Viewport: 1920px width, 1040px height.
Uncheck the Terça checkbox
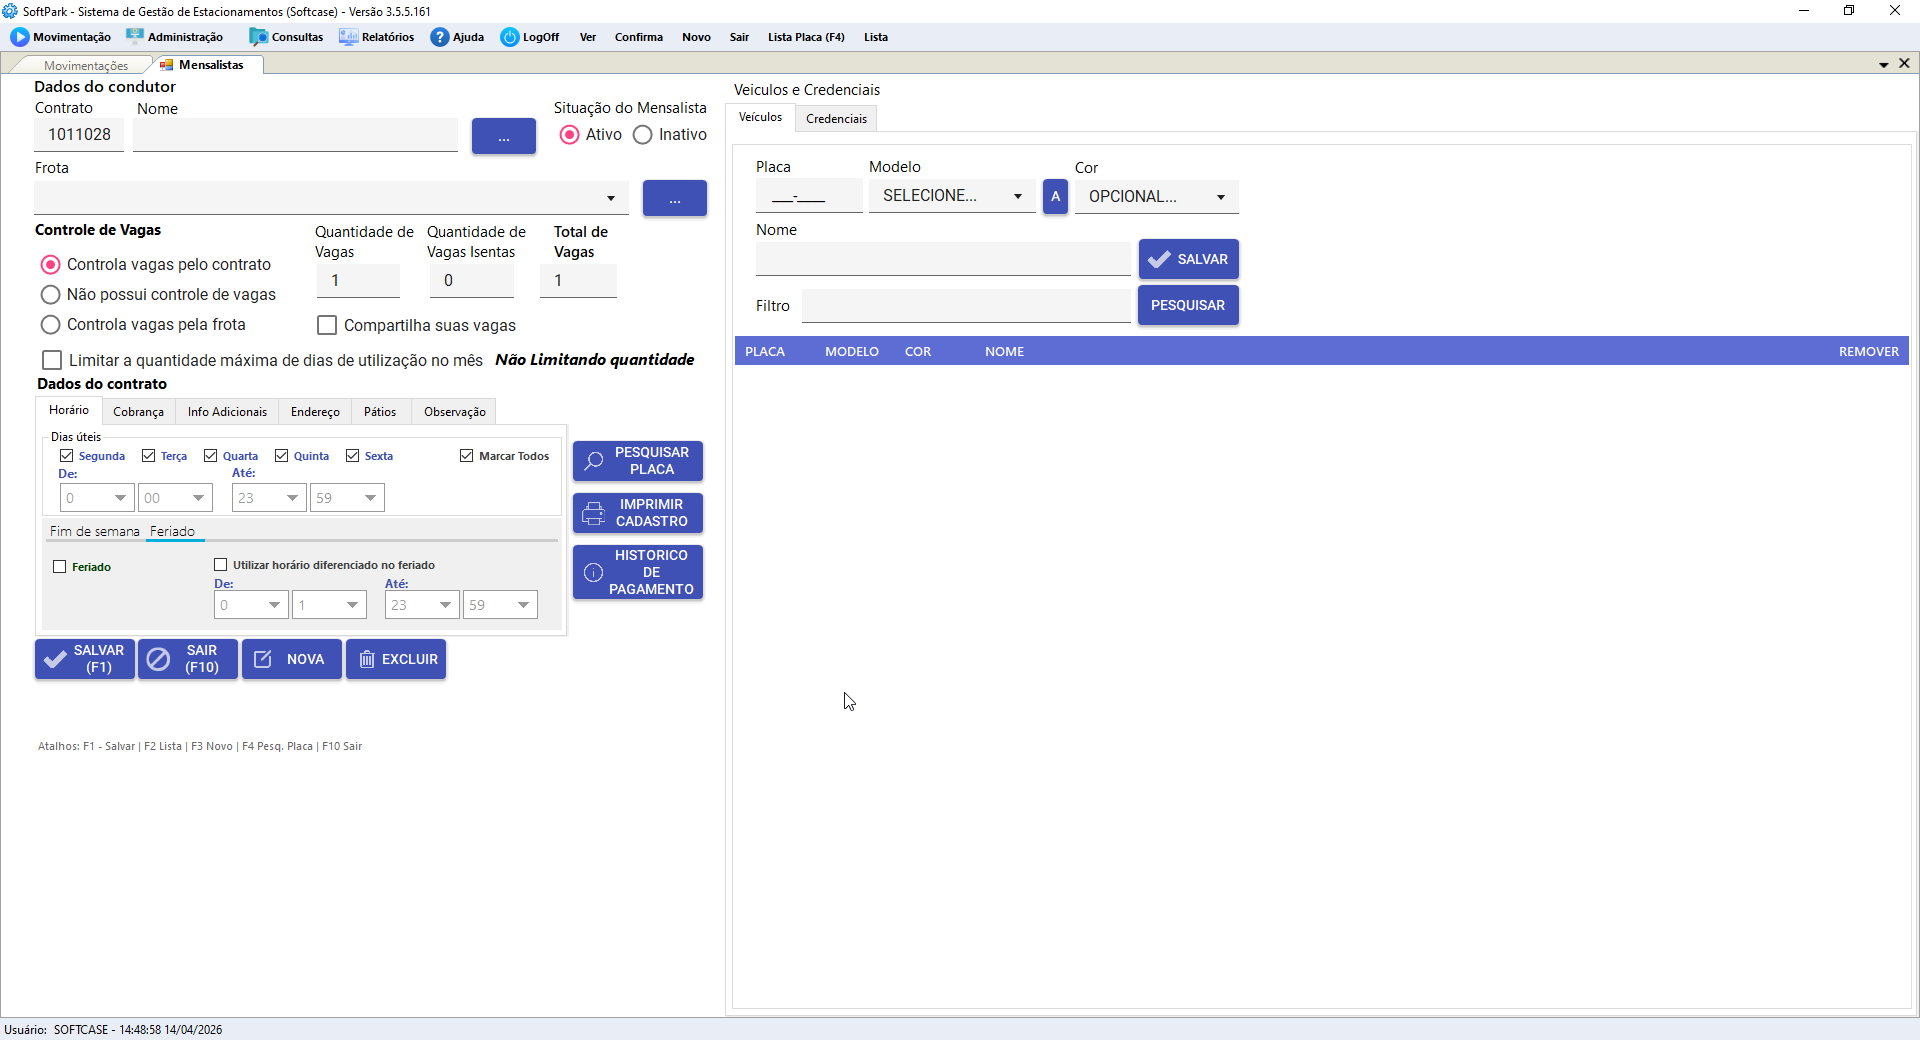[x=149, y=456]
